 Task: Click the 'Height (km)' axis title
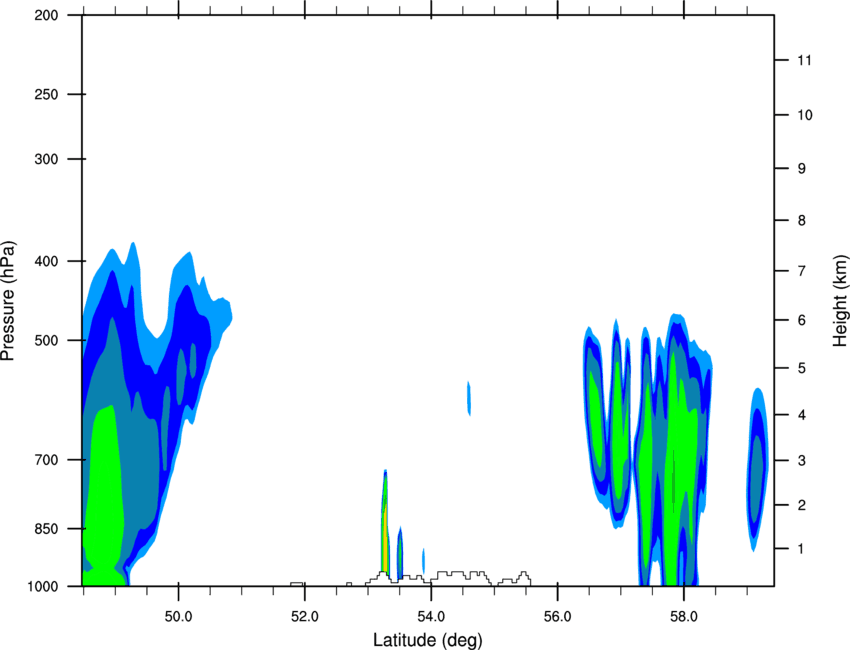point(840,300)
